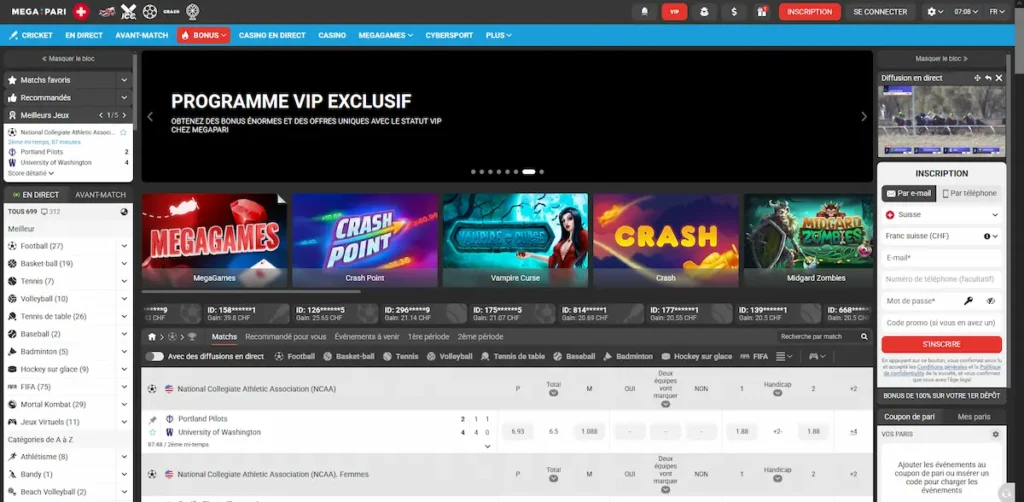Select Par téléphone registration option
Image resolution: width=1024 pixels, height=502 pixels.
tap(969, 193)
